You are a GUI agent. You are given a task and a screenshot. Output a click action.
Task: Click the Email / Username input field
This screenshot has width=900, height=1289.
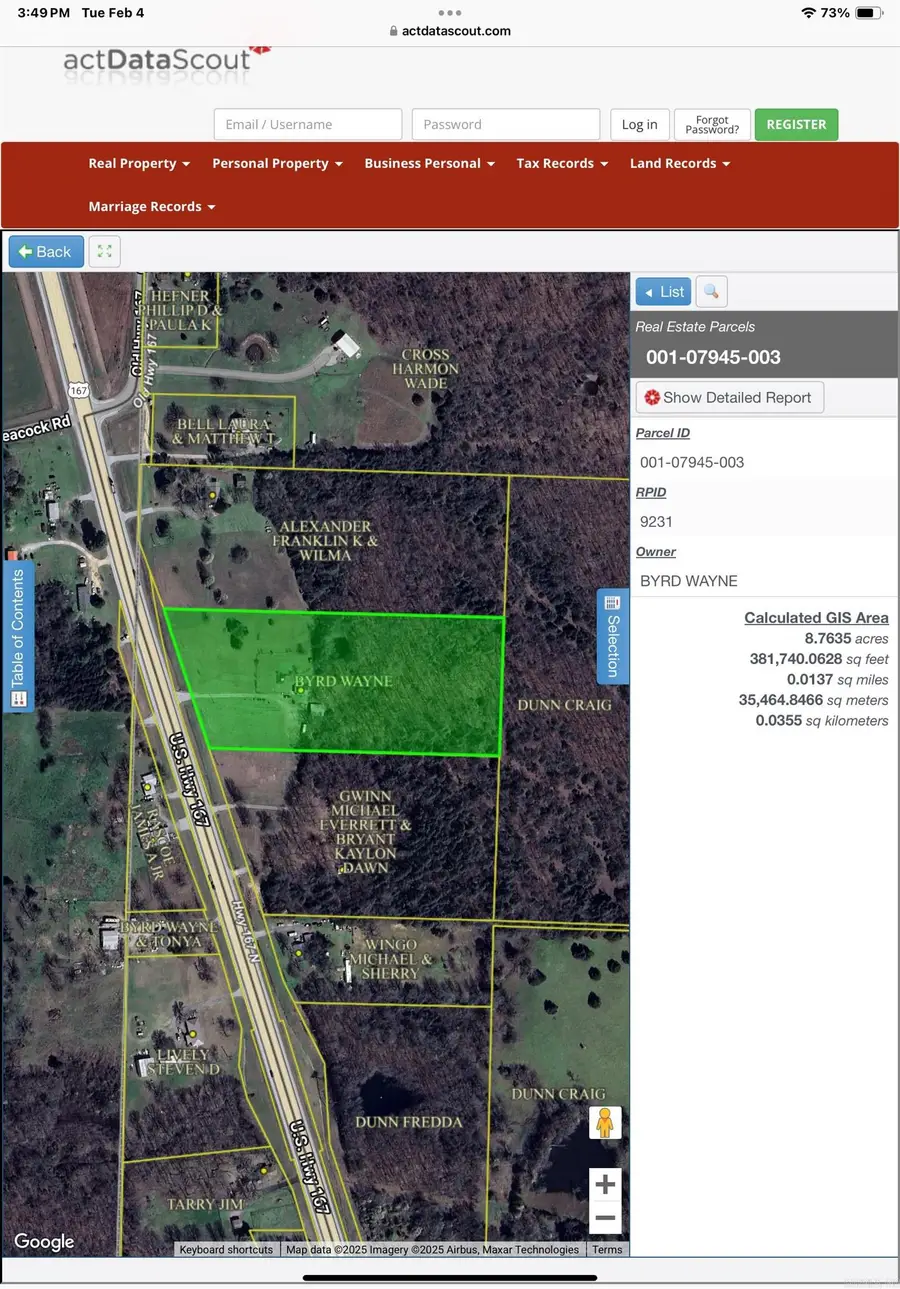[307, 124]
